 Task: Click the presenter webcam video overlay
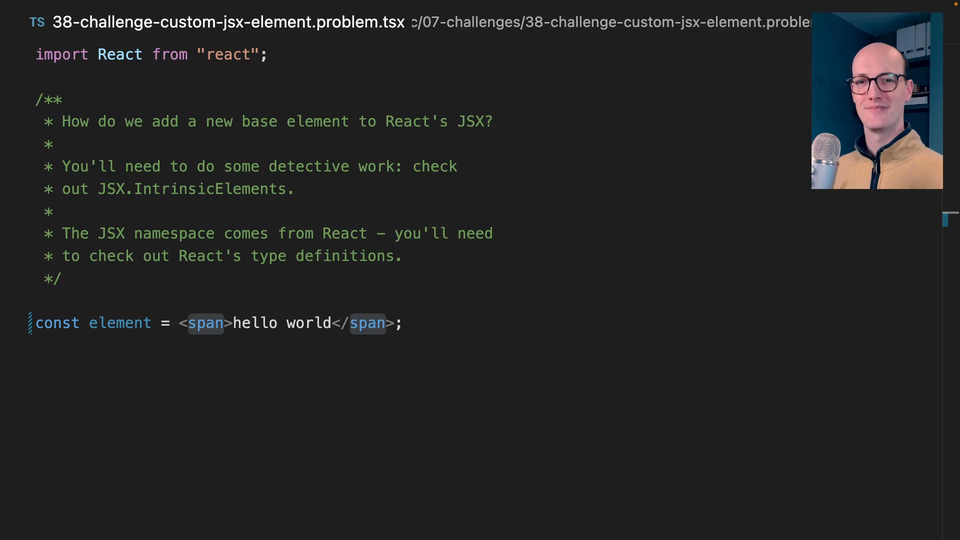pyautogui.click(x=876, y=101)
